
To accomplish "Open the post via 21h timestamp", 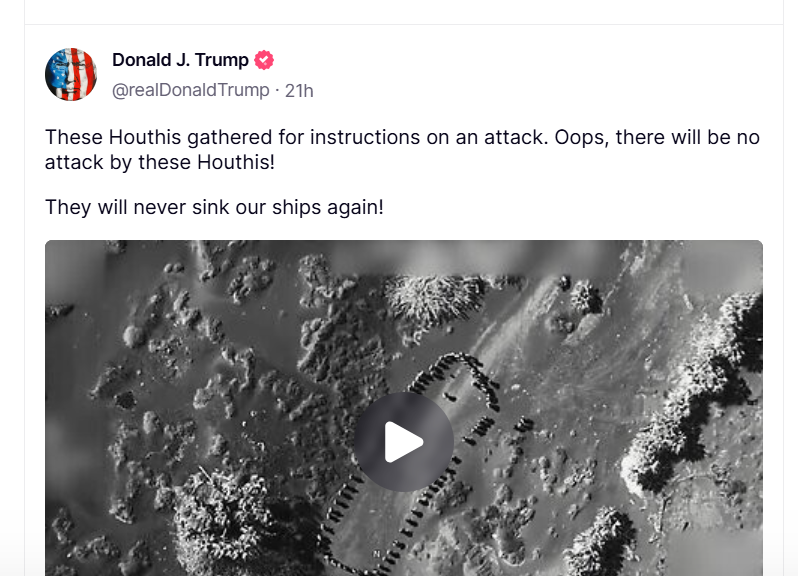I will 299,91.
